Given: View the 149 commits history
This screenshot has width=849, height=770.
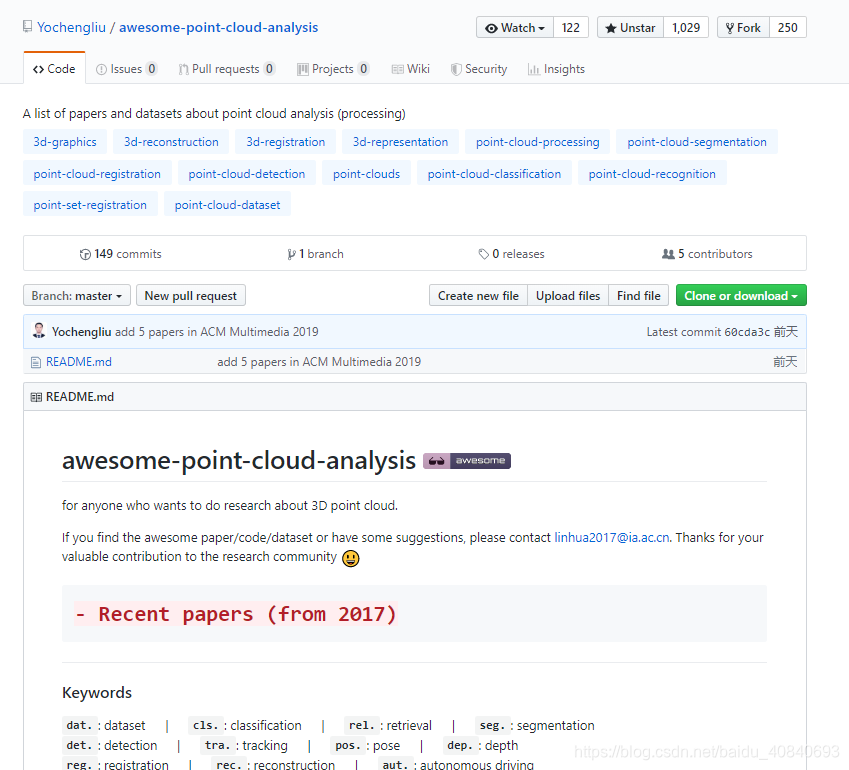Looking at the screenshot, I should pos(121,254).
